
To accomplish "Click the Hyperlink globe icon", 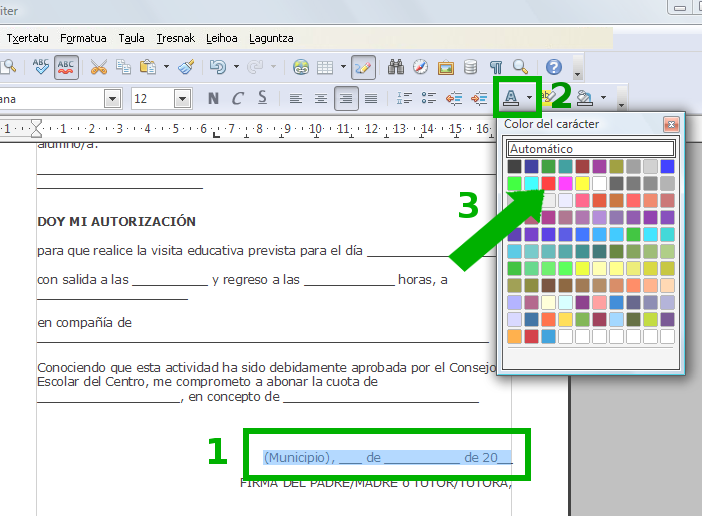I will [301, 67].
